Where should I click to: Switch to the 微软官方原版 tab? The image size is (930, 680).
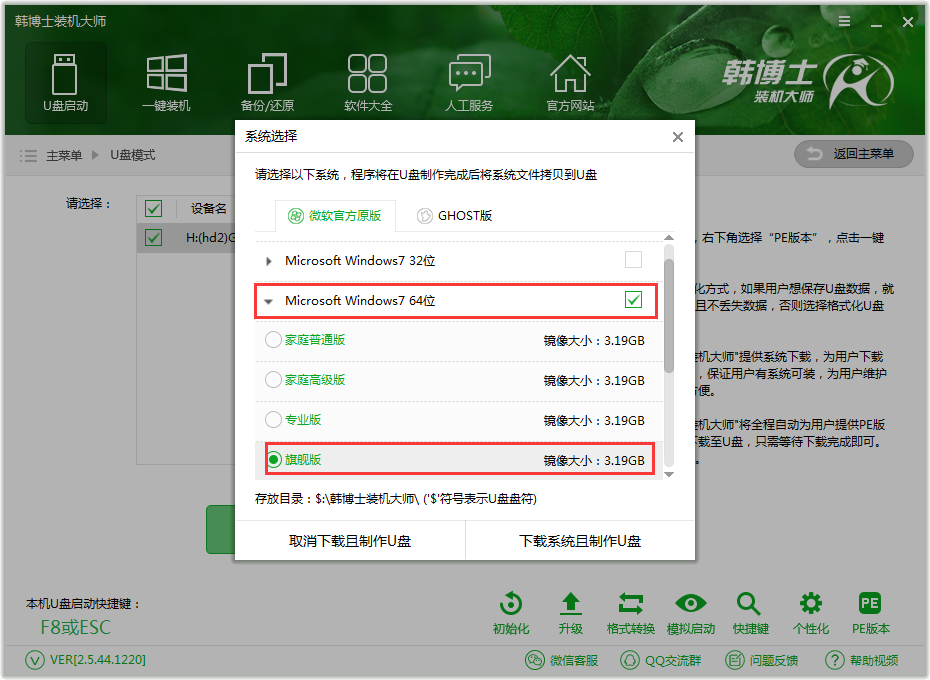click(335, 215)
